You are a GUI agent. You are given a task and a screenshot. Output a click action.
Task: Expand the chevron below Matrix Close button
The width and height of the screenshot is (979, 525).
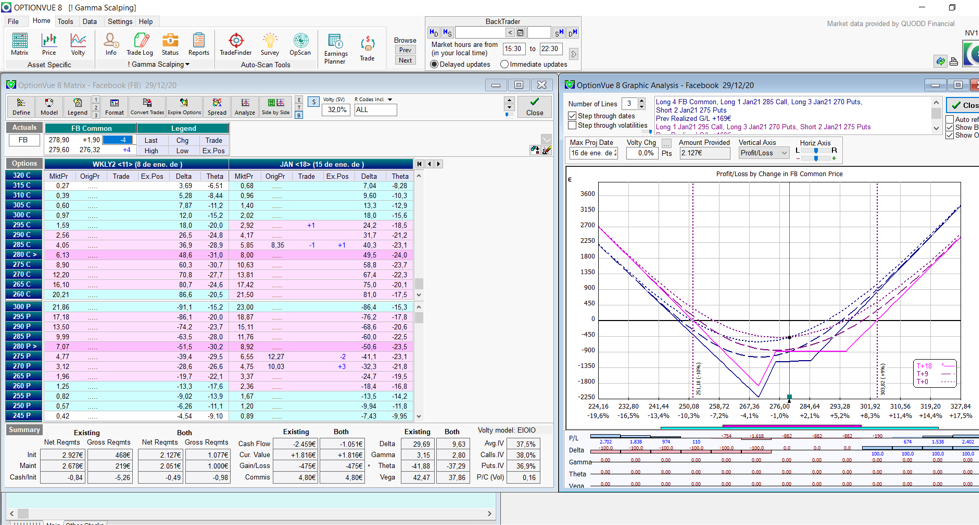[x=546, y=139]
